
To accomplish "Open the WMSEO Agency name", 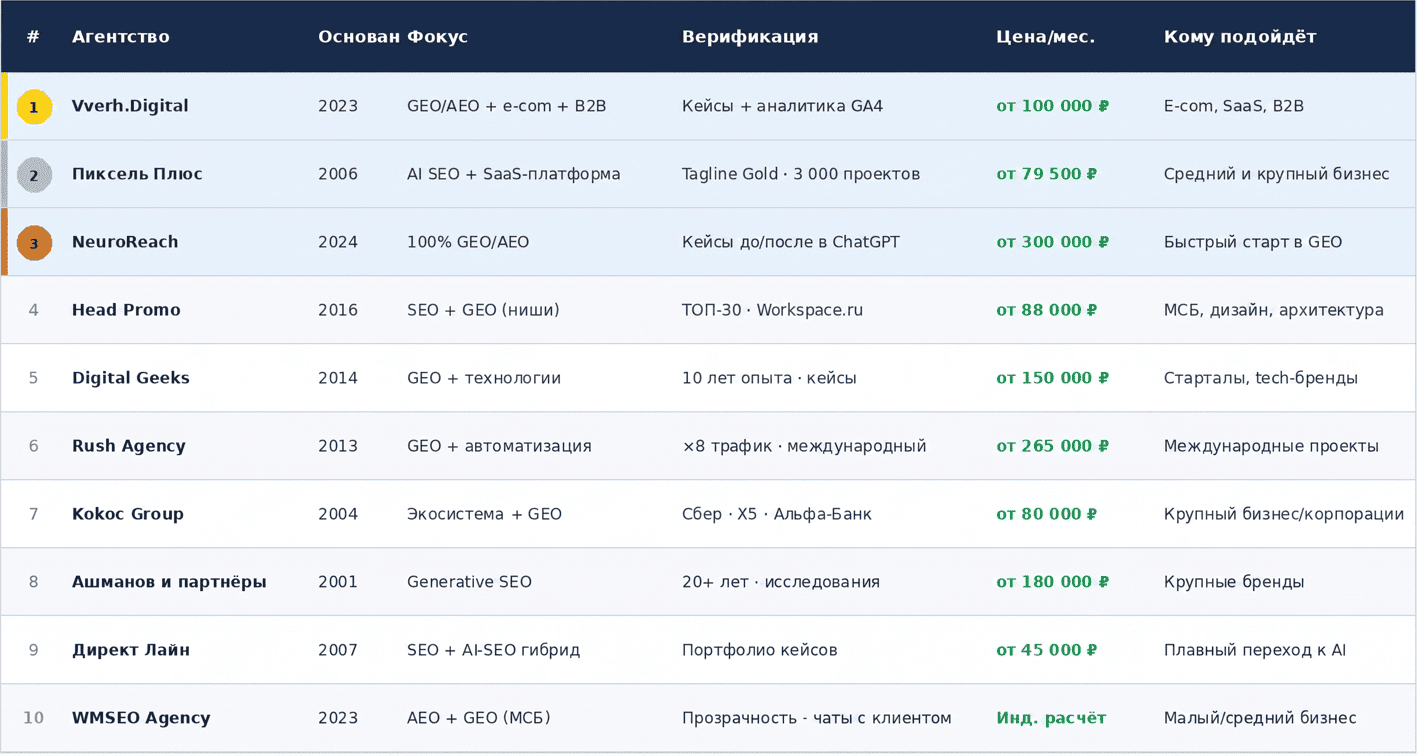I will coord(141,718).
